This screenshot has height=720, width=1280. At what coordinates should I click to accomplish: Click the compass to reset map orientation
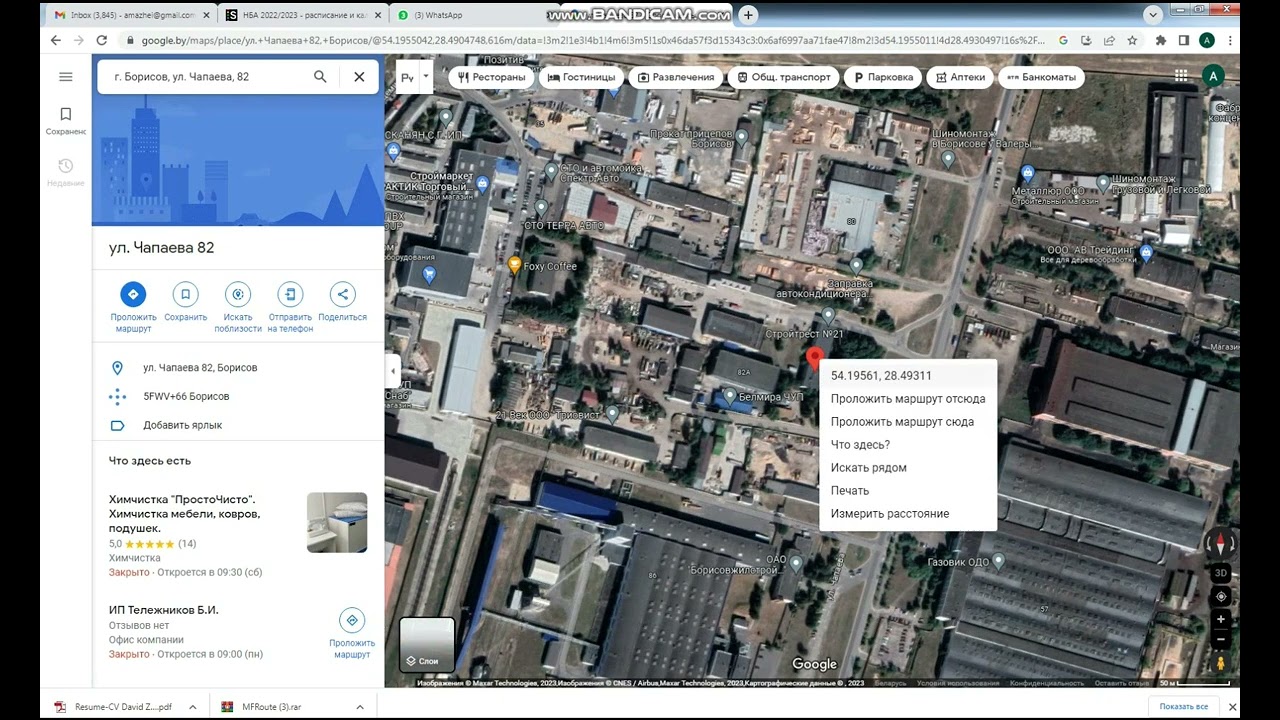click(1220, 544)
